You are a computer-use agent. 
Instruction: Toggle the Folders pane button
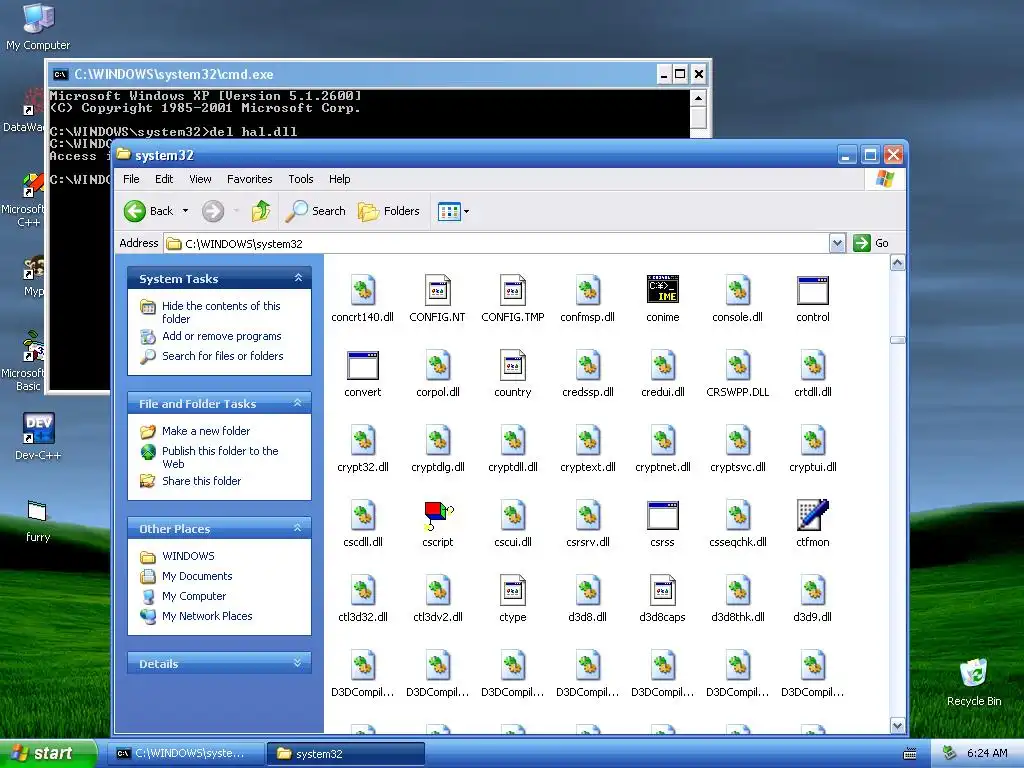tap(389, 211)
